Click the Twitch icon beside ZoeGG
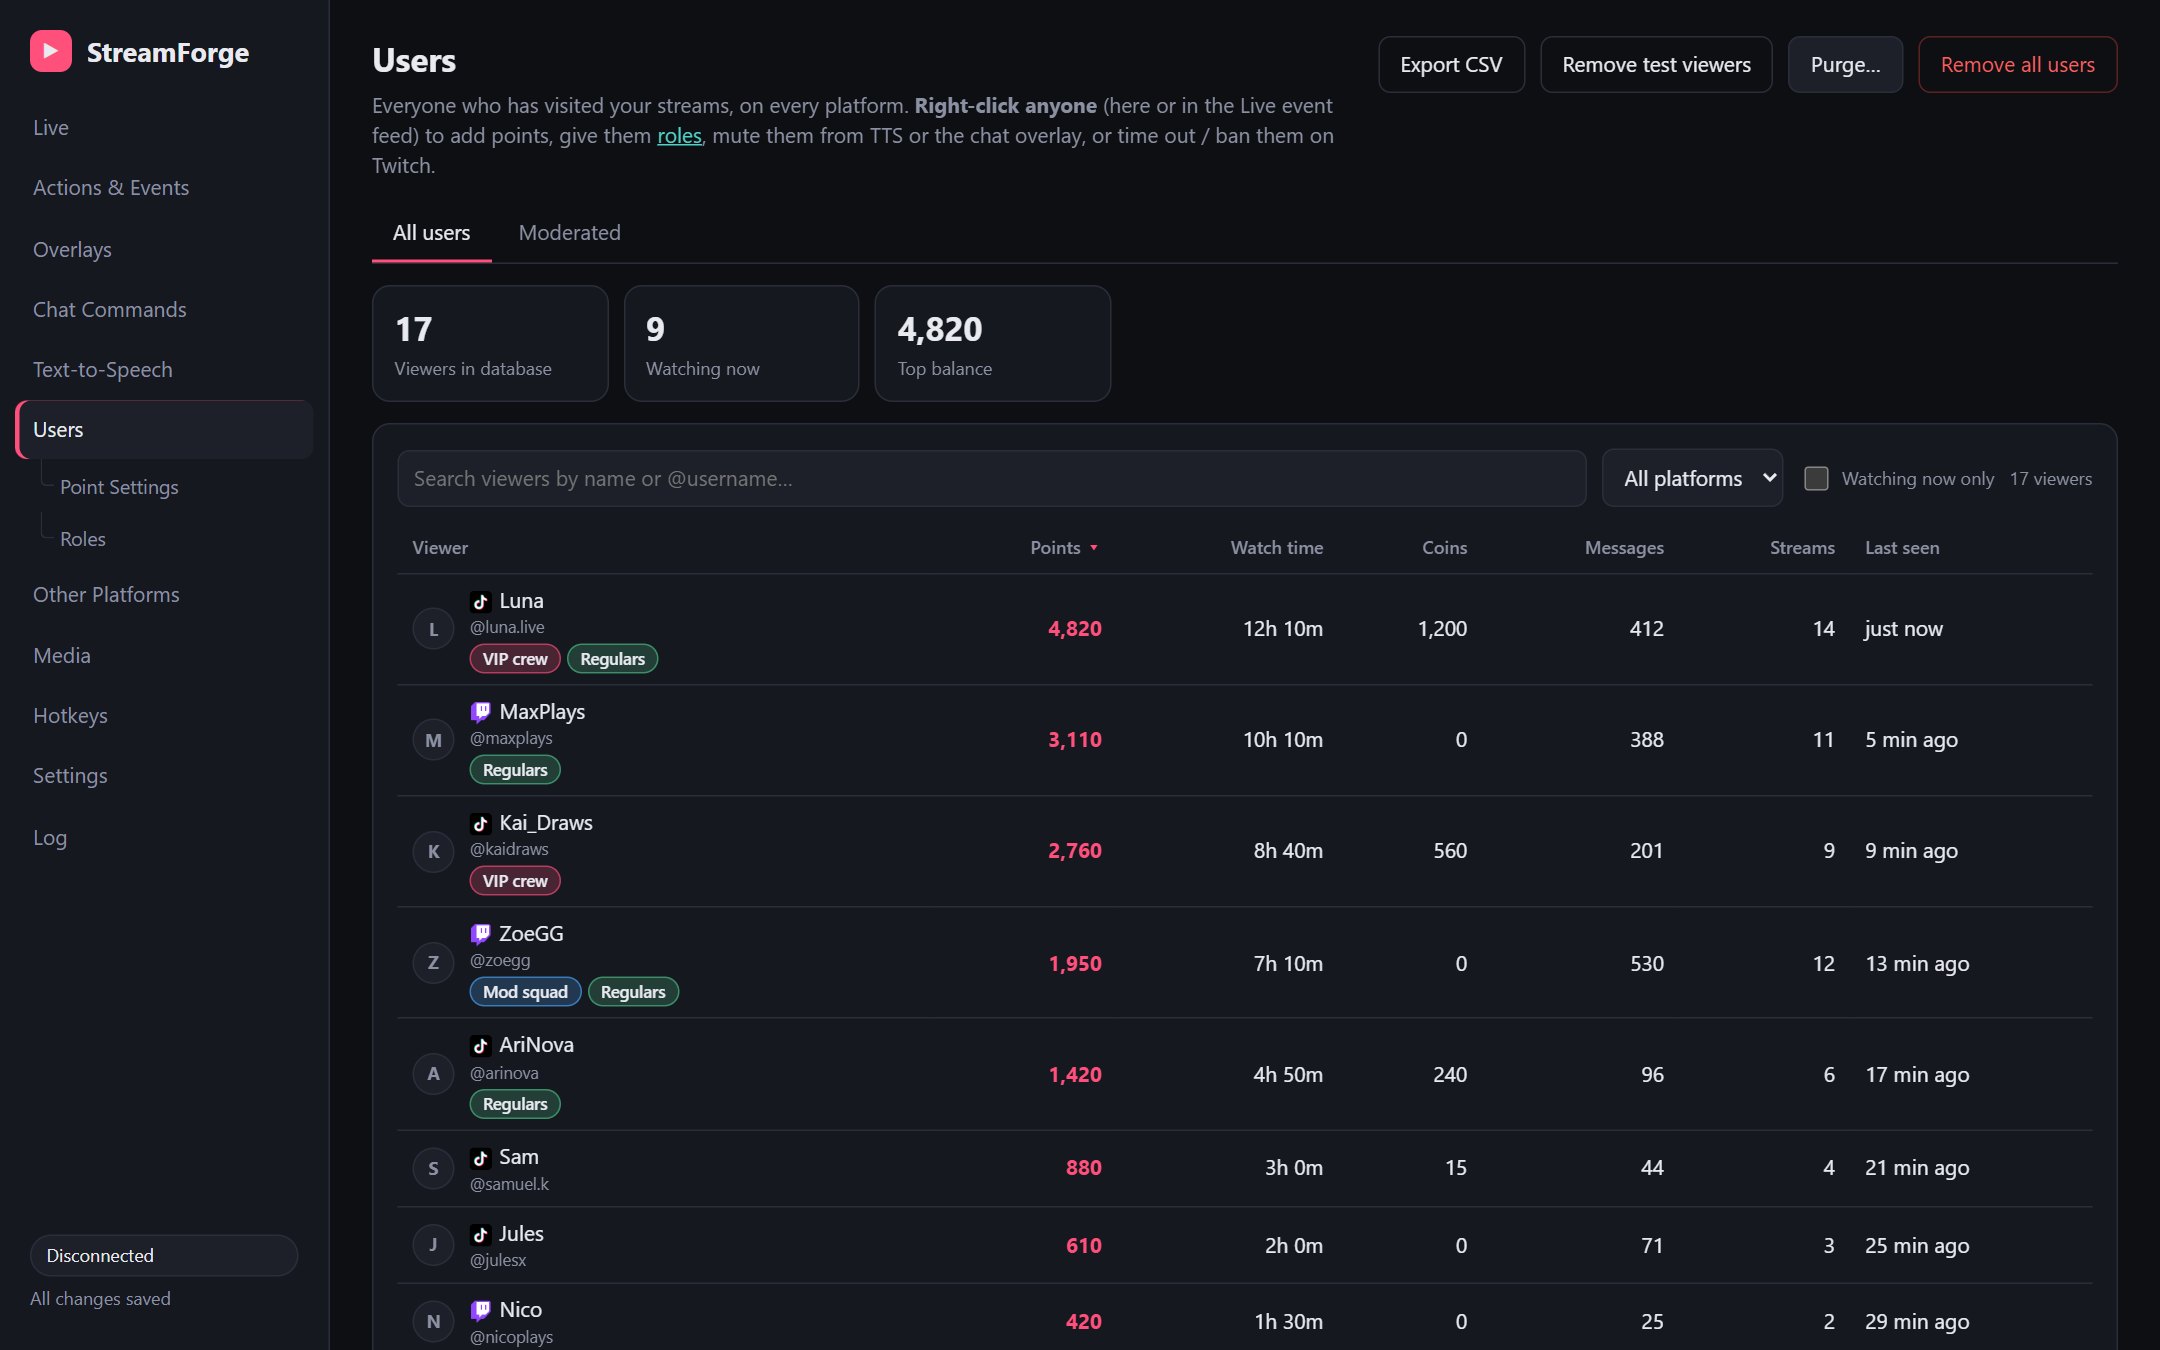The width and height of the screenshot is (2160, 1350). (480, 934)
